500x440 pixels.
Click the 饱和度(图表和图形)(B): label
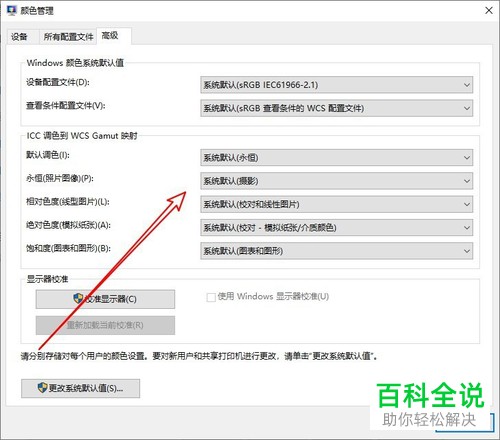tap(69, 248)
